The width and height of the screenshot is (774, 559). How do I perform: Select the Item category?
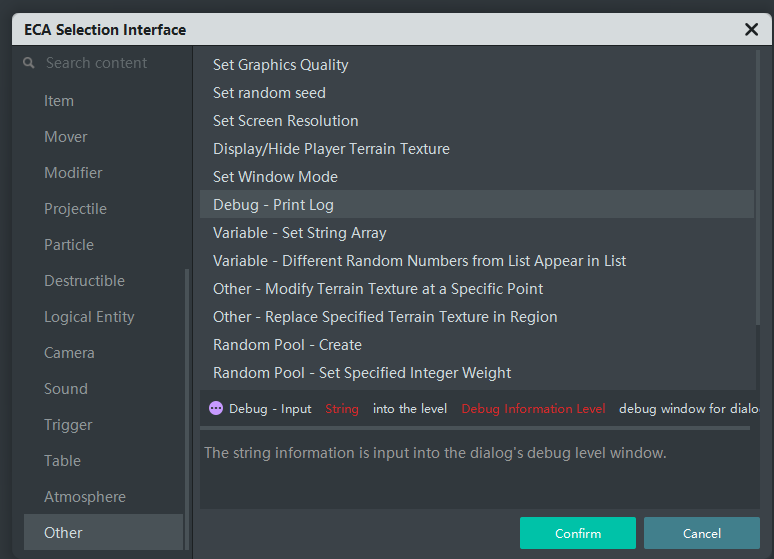coord(59,101)
